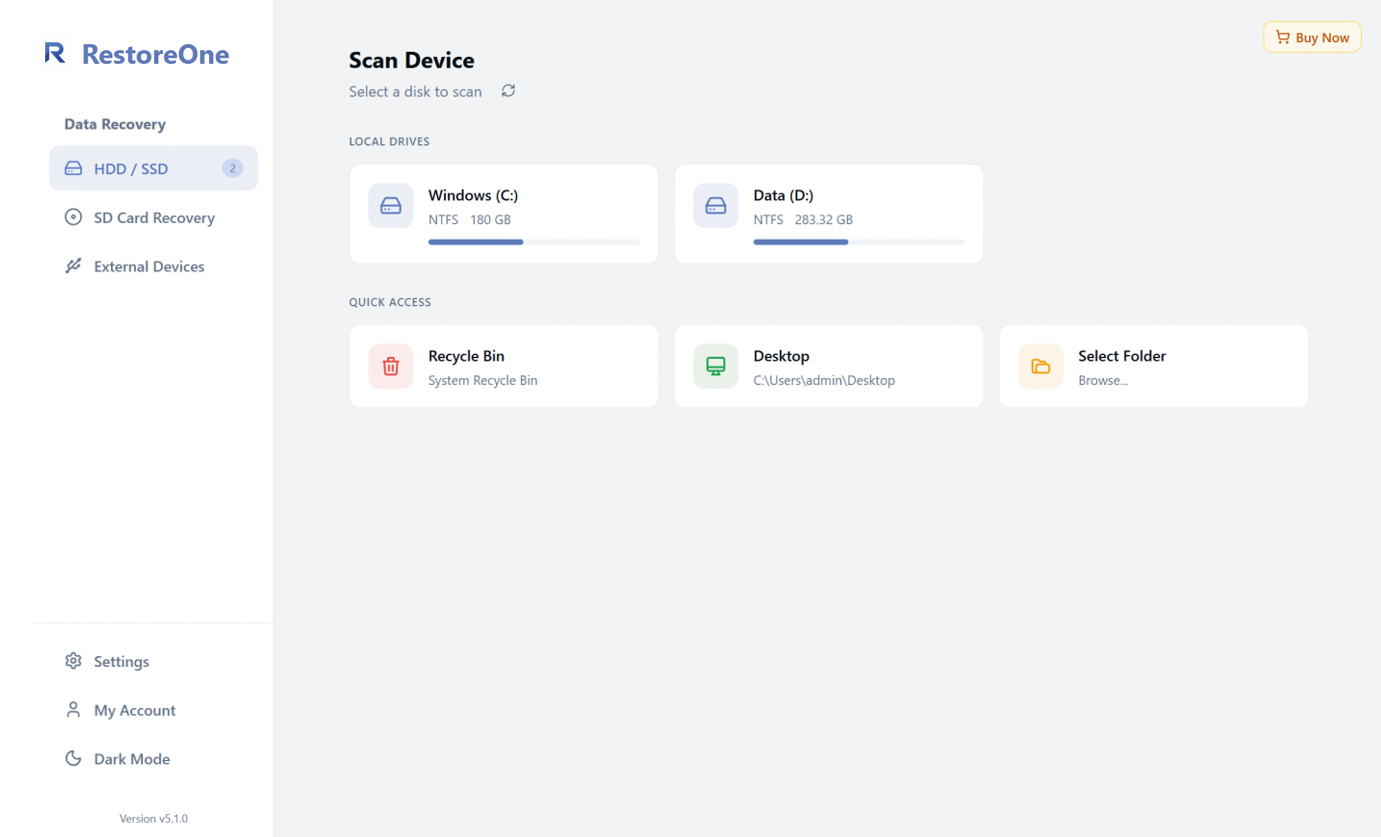Toggle Dark Mode
The image size is (1381, 837).
click(154, 759)
